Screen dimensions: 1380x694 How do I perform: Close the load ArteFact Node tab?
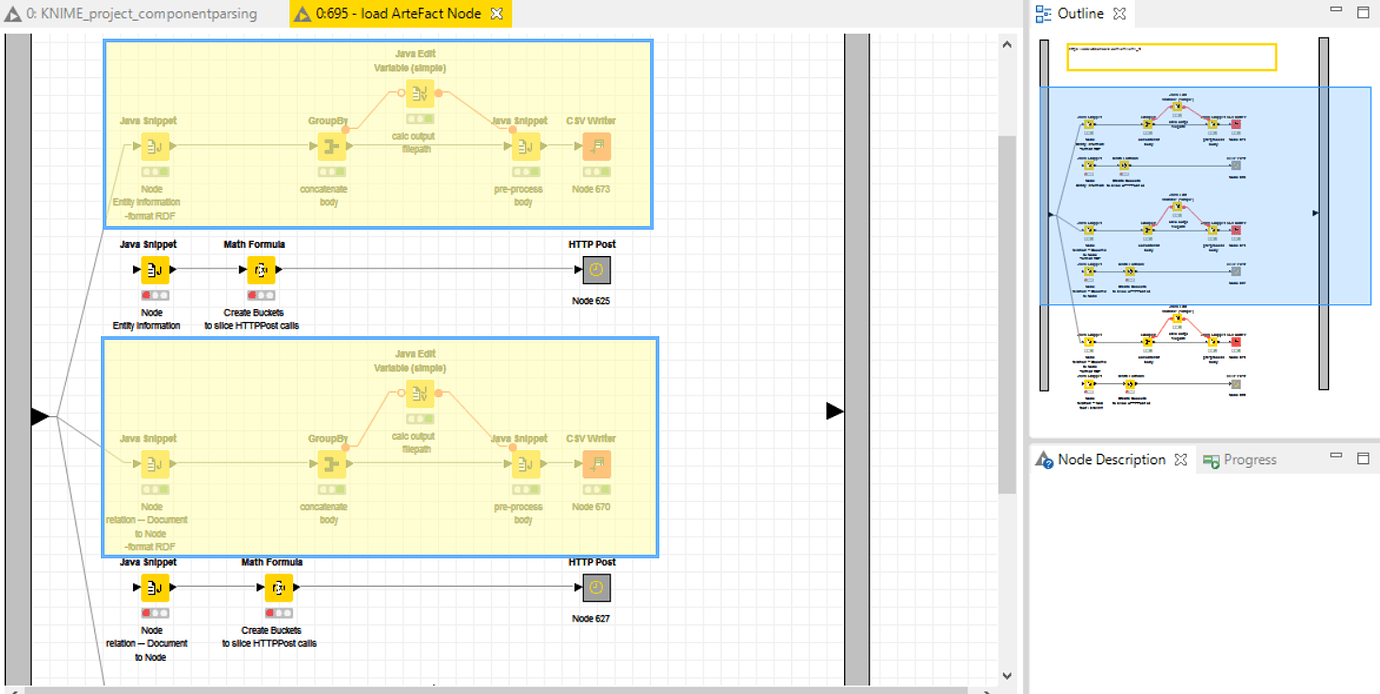click(x=497, y=14)
